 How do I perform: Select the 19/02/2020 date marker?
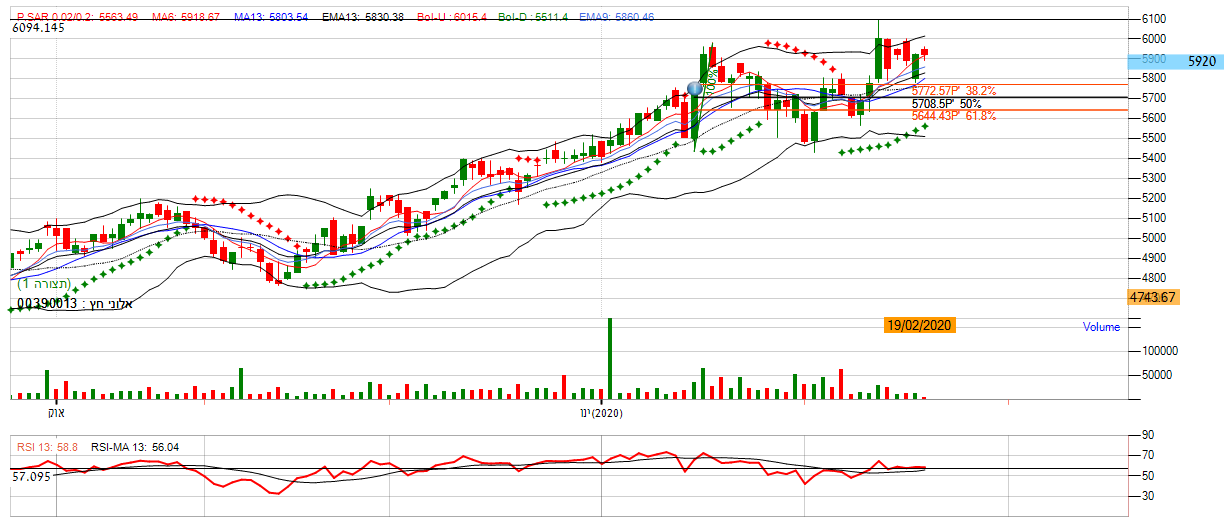919,325
